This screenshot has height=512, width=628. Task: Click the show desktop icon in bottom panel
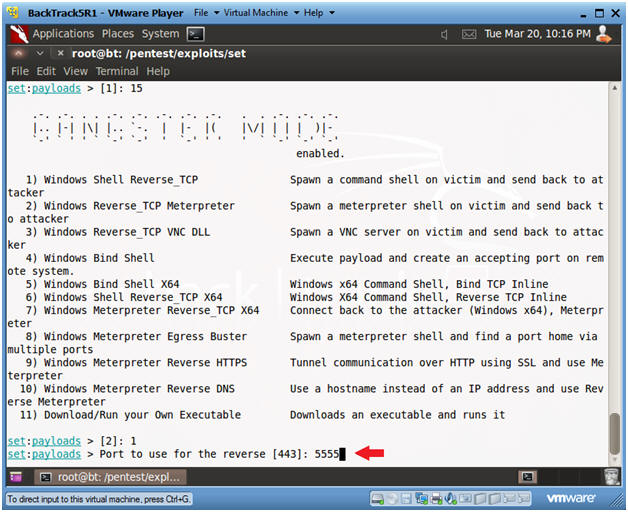click(16, 477)
